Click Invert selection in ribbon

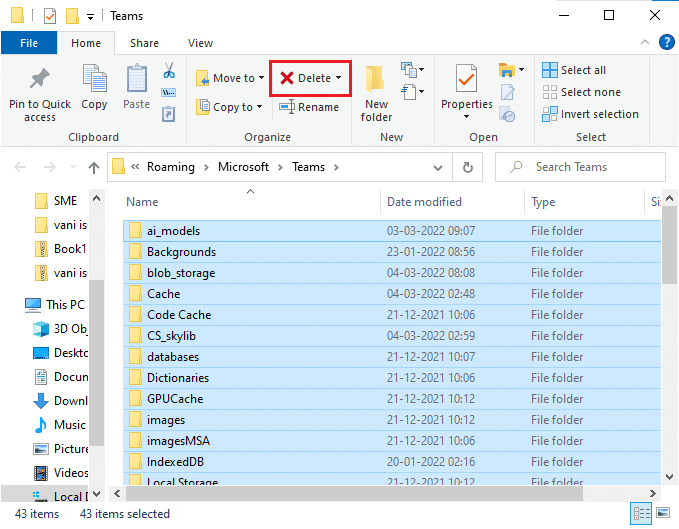(x=590, y=114)
